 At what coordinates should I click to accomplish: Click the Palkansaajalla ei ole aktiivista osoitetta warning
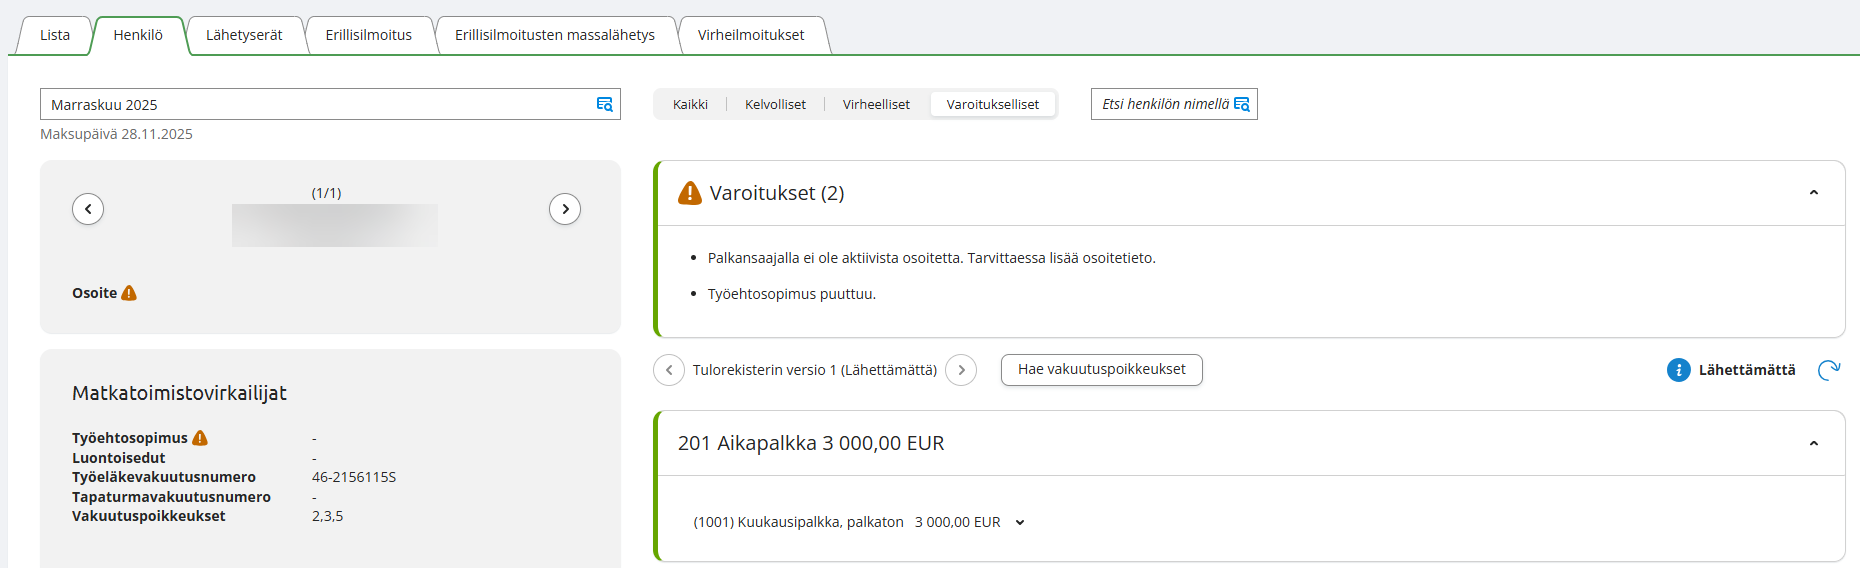pos(932,258)
